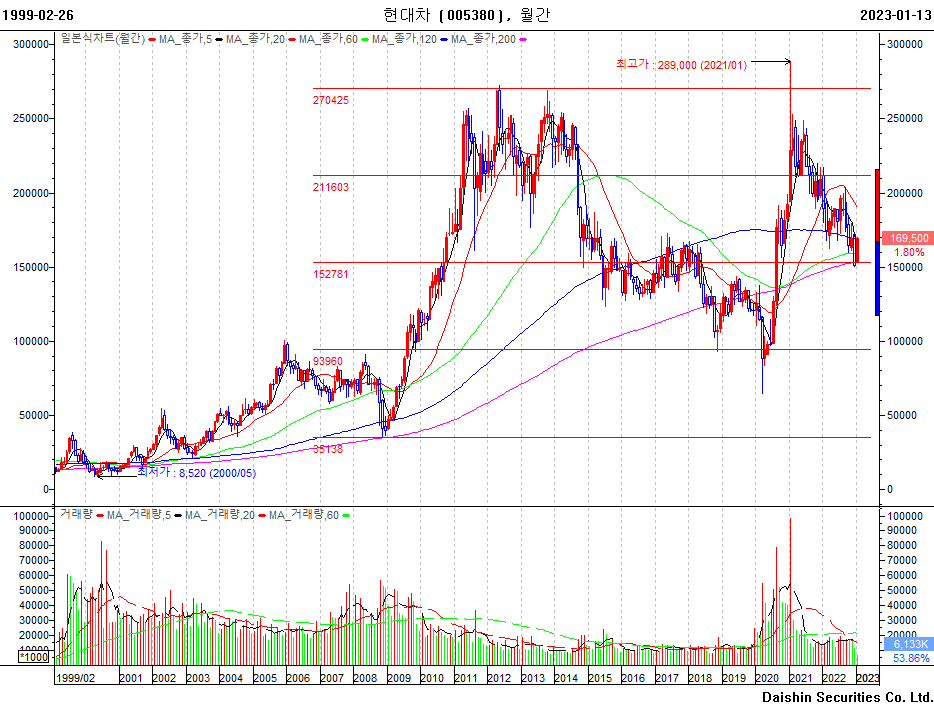
Task: Click the 1999/02 time axis label
Action: click(x=75, y=678)
